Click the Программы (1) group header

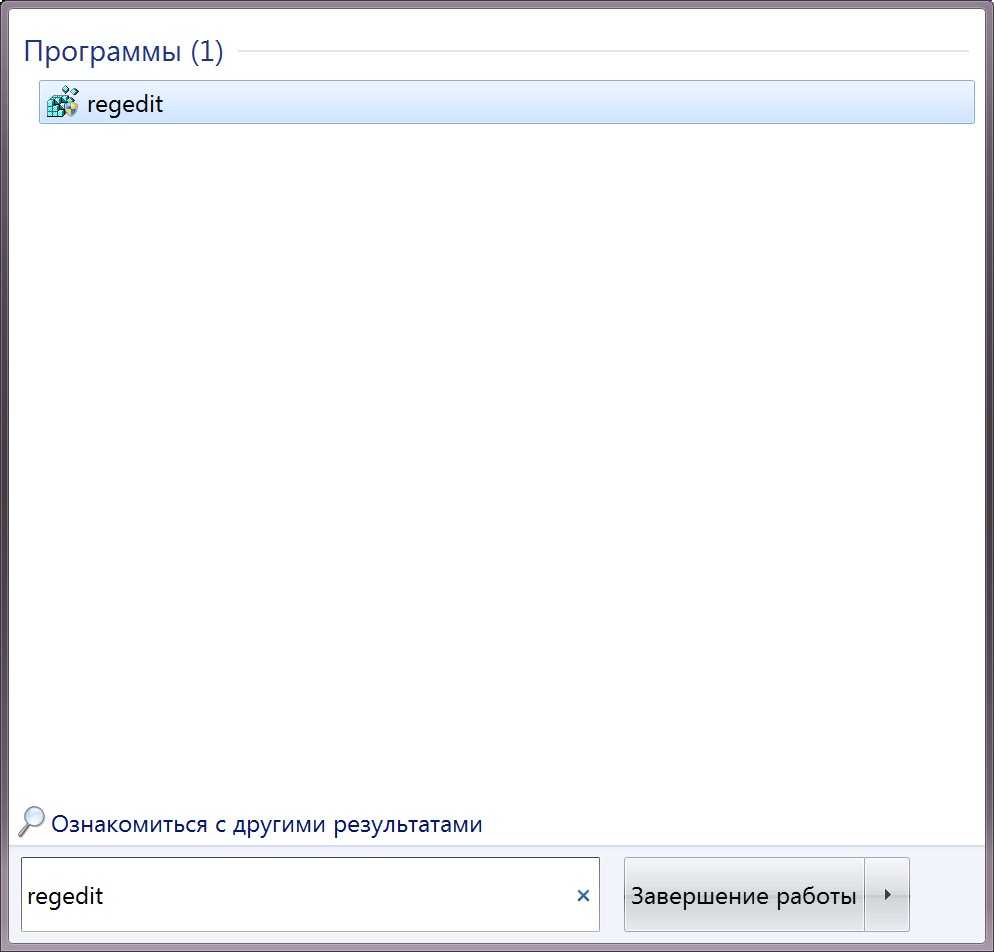coord(123,52)
